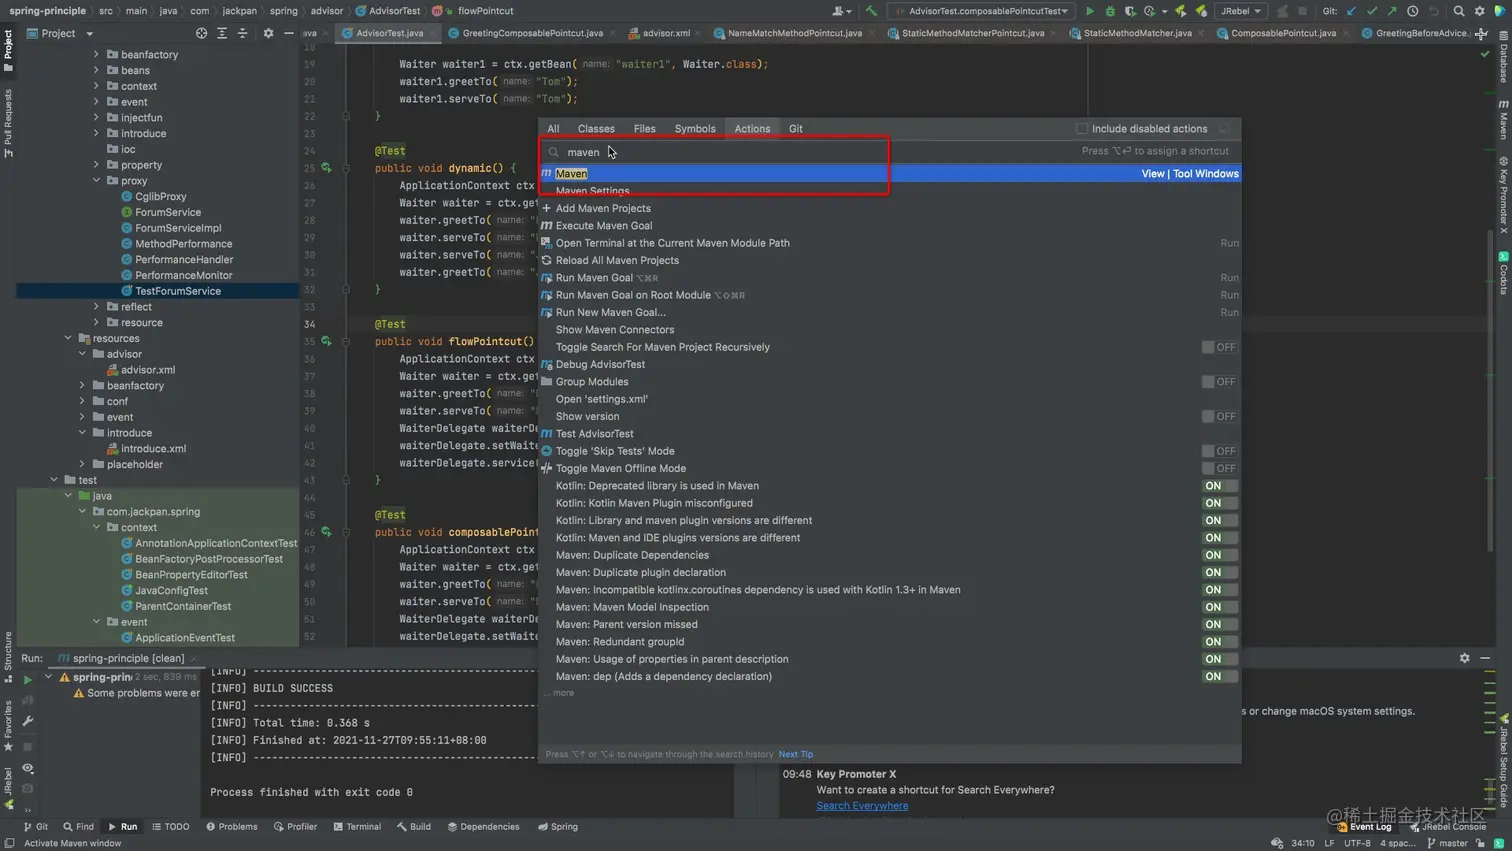Open Spring tool window

click(558, 827)
